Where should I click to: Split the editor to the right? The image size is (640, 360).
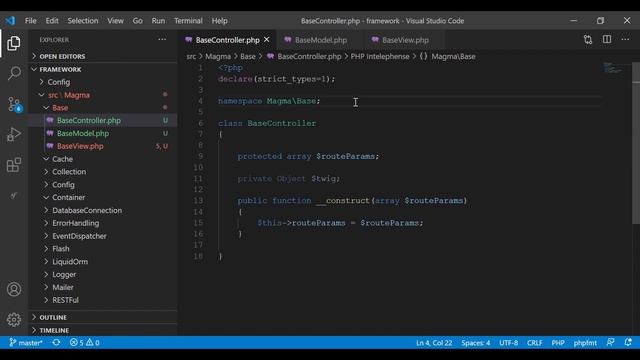point(607,40)
